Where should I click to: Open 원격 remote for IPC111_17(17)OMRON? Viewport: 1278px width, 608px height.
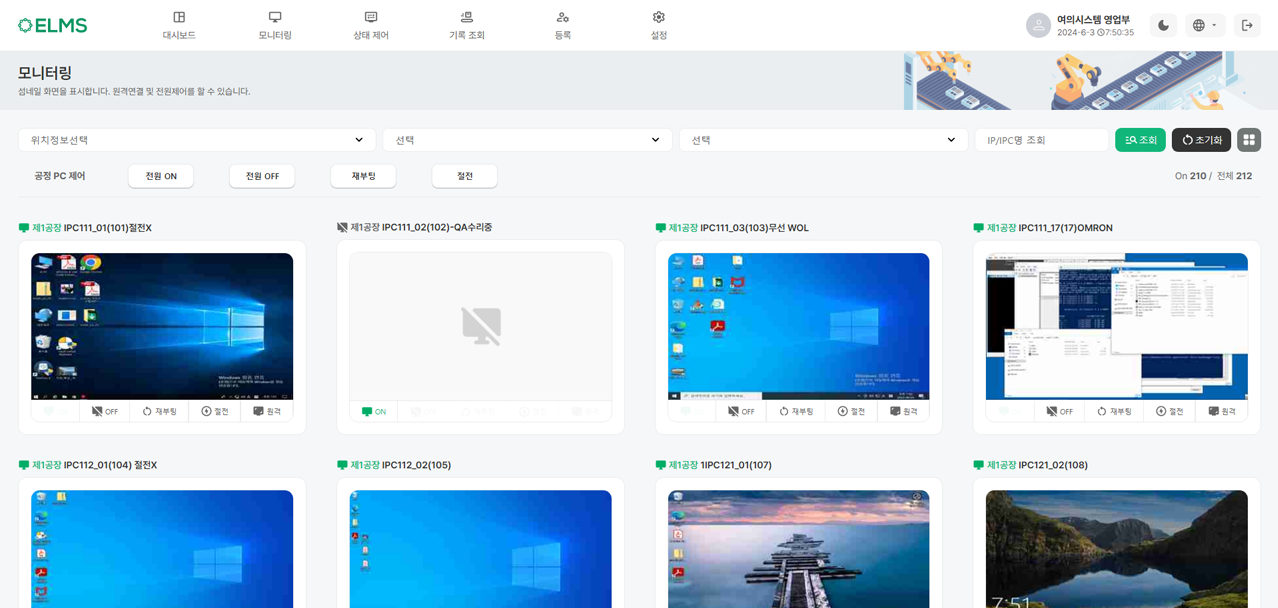tap(1221, 411)
